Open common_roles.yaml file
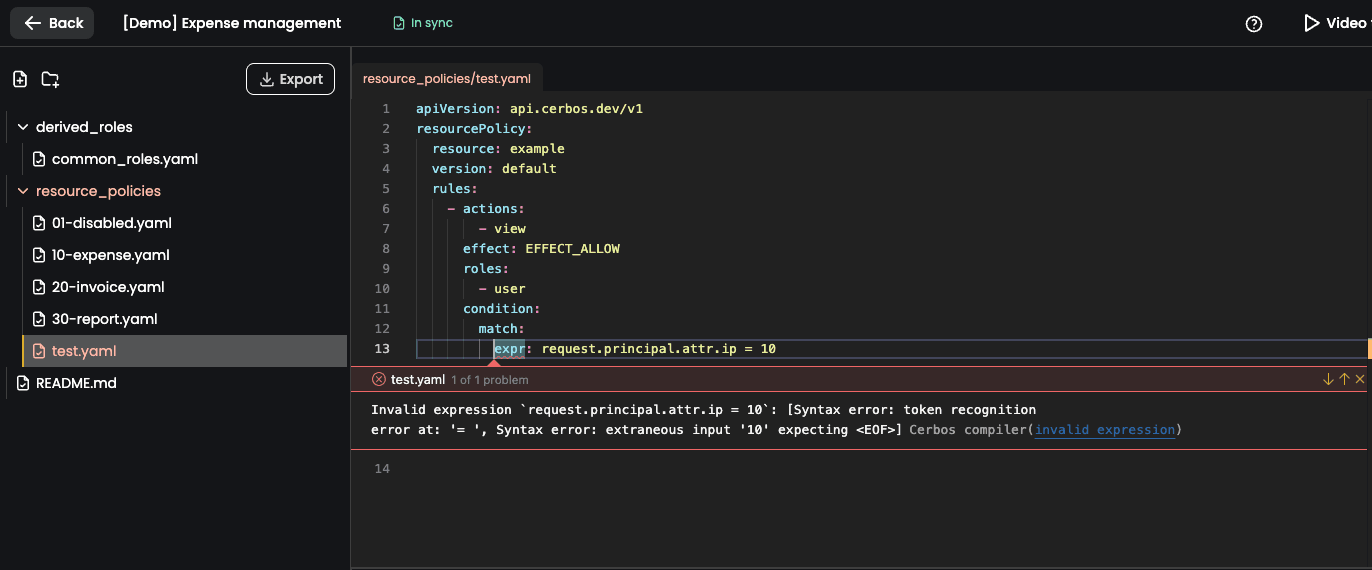The height and width of the screenshot is (570, 1372). [125, 159]
